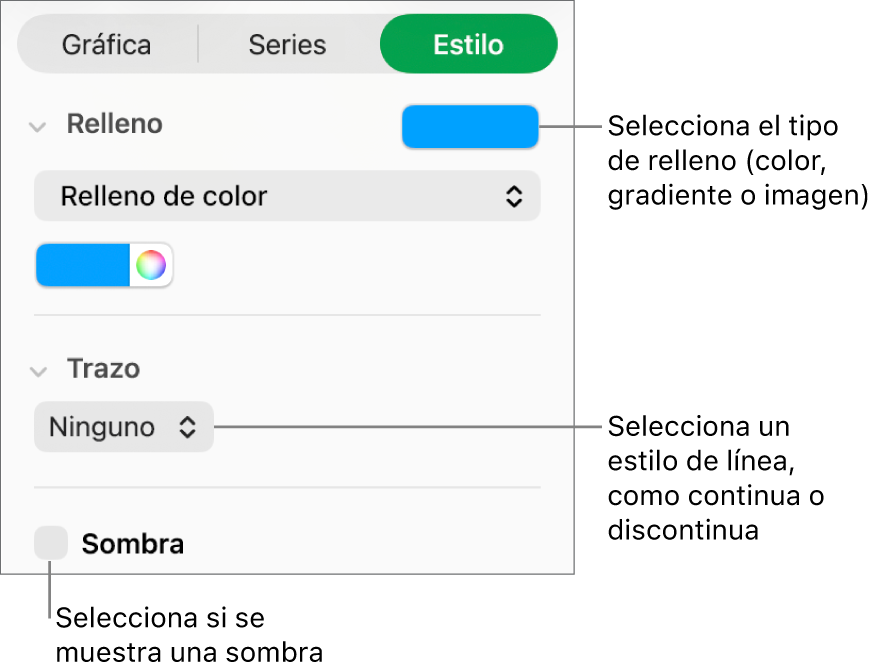Image resolution: width=878 pixels, height=670 pixels.
Task: Click the blue fill preset swatch under Relleno de color
Action: 82,264
